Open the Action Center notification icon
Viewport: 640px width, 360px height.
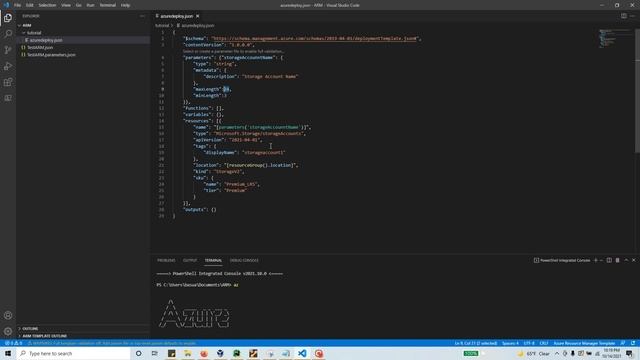(x=630, y=353)
